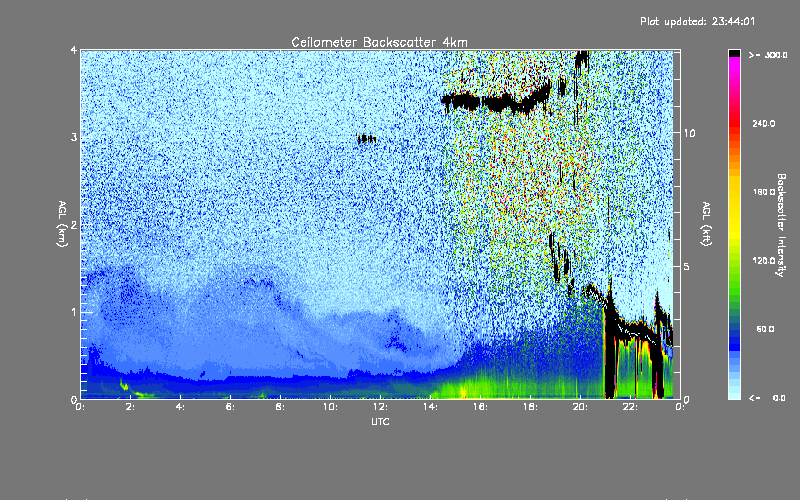Click the "Plot updated: 23:44:01" timestamp
This screenshot has width=800, height=500.
[697, 21]
